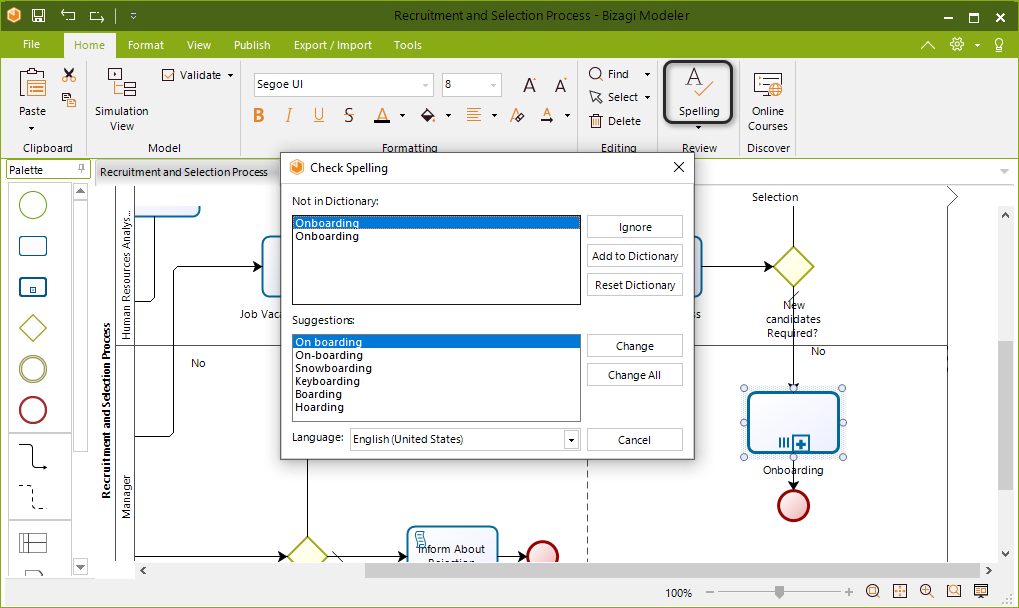Choose the red end event circle in Palette
The height and width of the screenshot is (608, 1019).
click(33, 411)
